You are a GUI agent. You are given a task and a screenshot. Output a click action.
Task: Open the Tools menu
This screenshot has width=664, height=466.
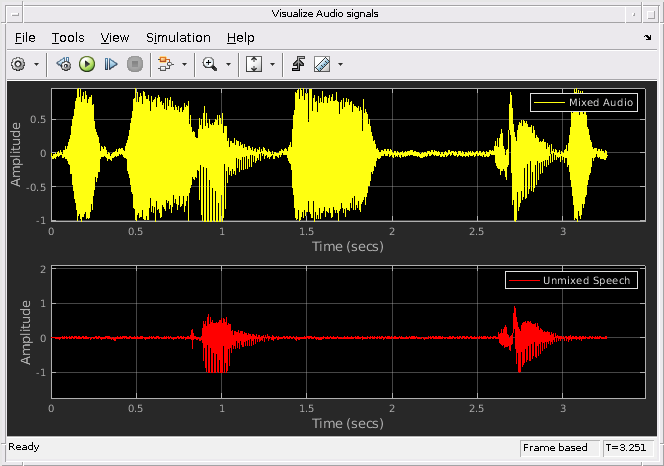(68, 38)
